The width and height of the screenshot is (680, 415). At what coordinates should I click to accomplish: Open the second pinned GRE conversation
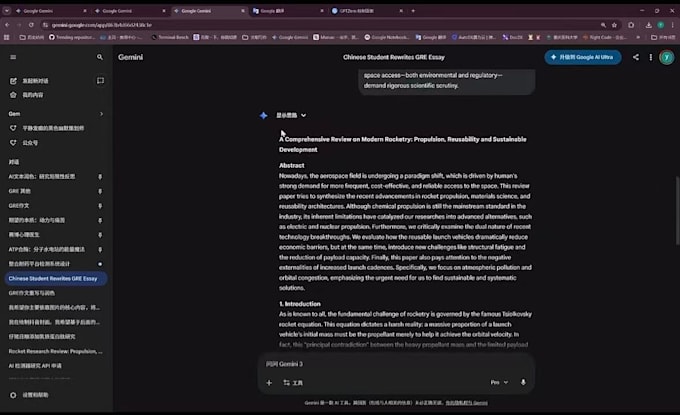tap(20, 191)
